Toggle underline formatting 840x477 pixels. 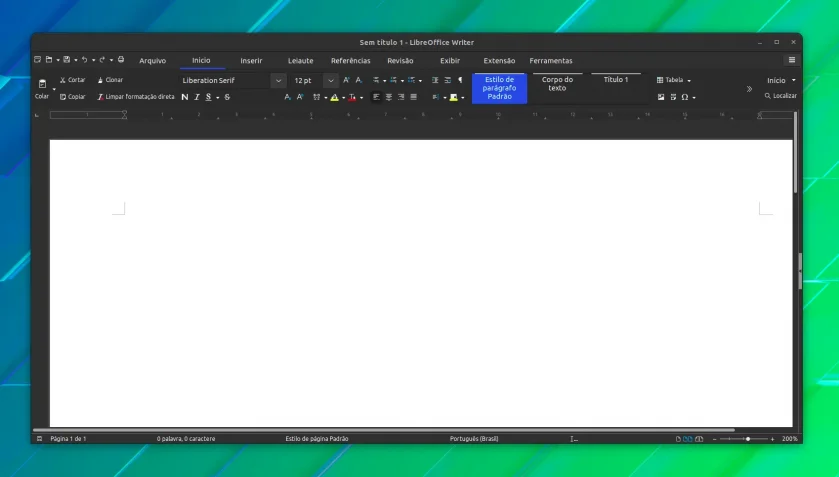208,97
